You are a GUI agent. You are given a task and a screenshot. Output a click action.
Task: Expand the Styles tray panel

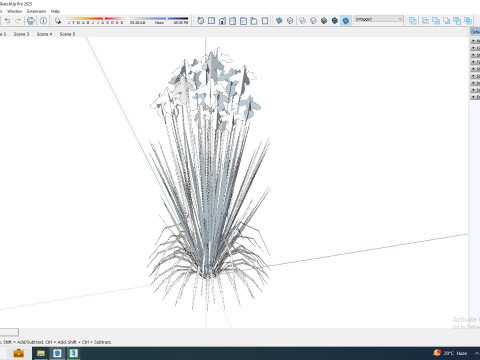click(x=475, y=55)
